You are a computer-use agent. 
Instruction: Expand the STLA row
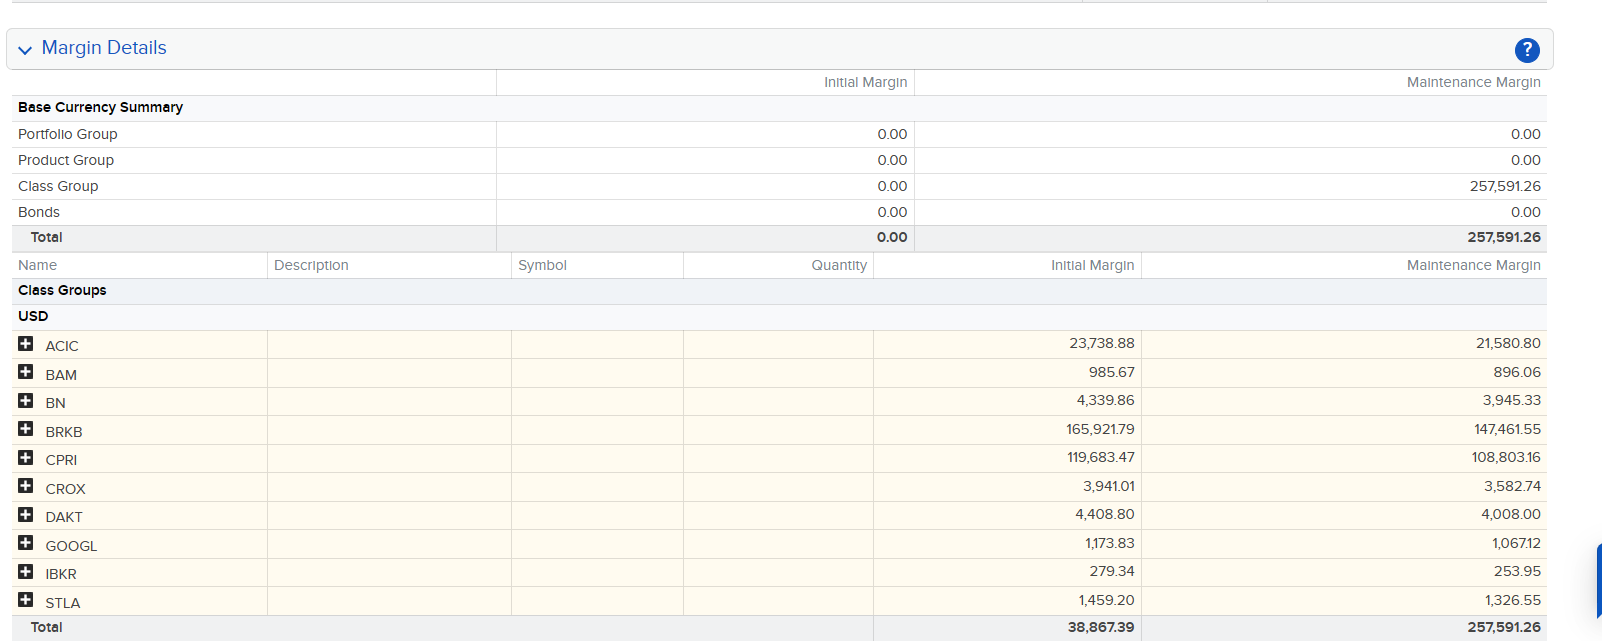(26, 600)
